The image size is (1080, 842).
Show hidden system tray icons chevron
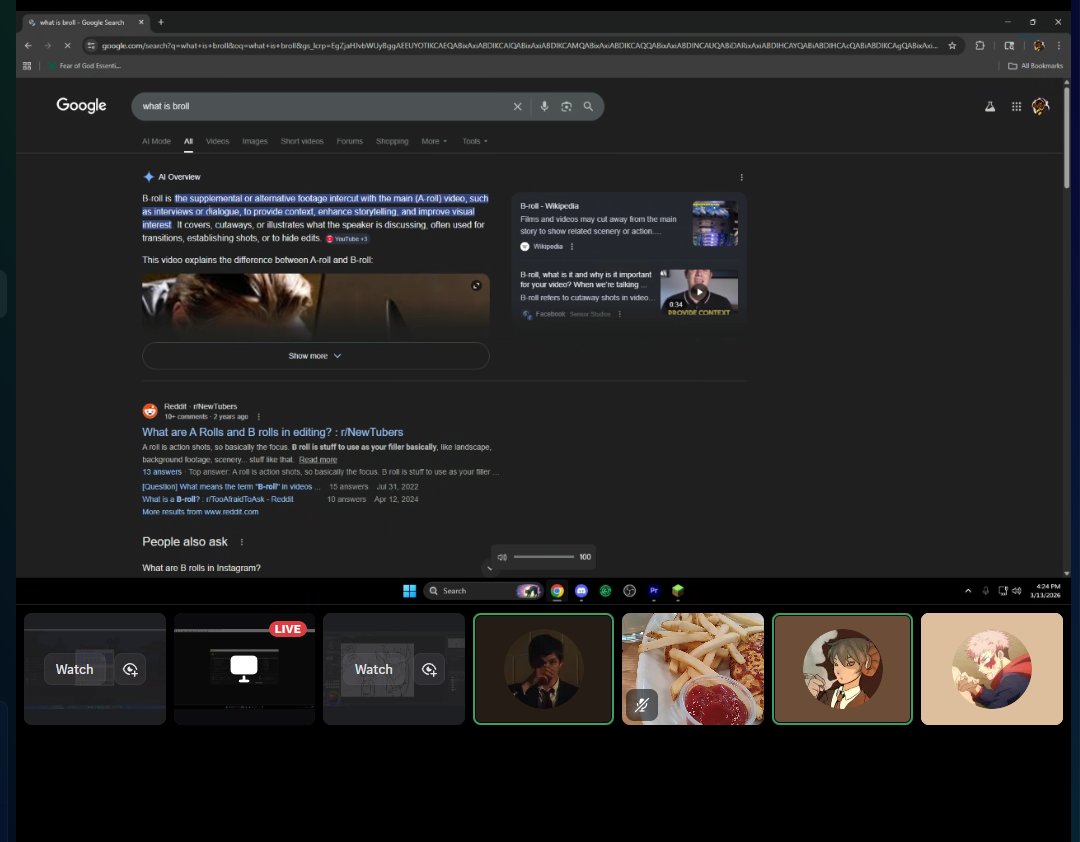968,591
